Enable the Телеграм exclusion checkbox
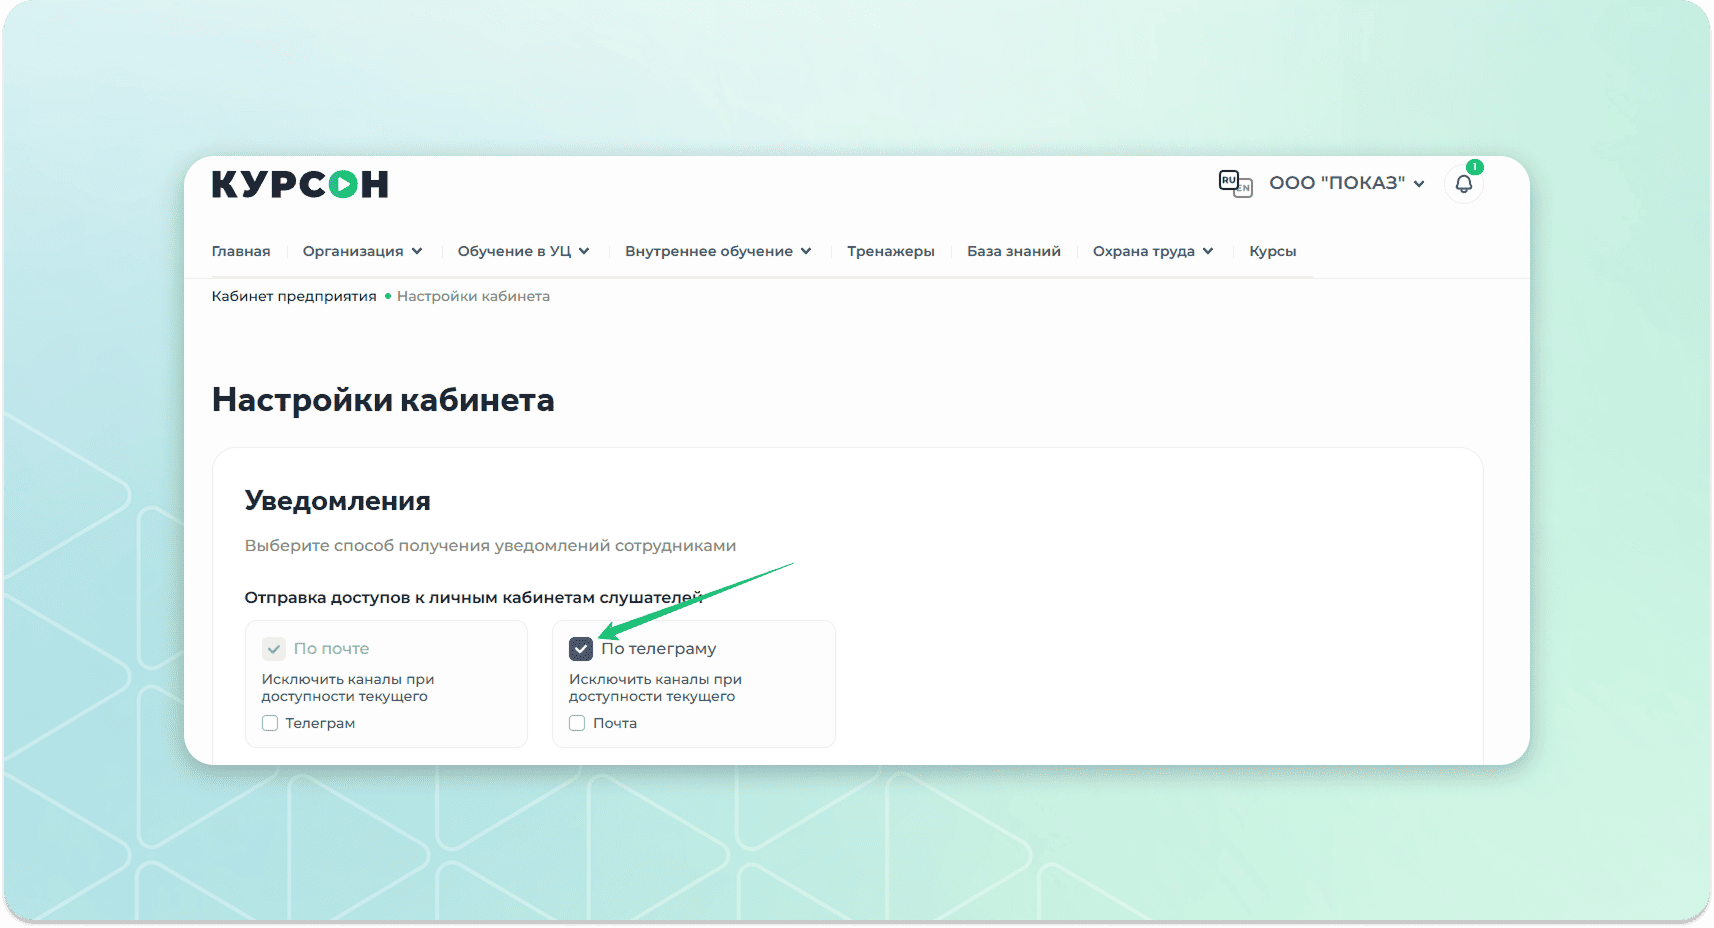The height and width of the screenshot is (928, 1714). [x=270, y=723]
